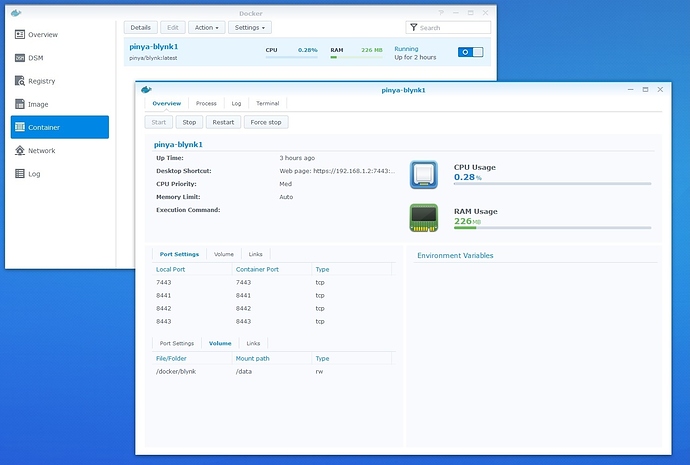Click the Med CPU priority value
Screen dimensions: 690x465
(285, 184)
